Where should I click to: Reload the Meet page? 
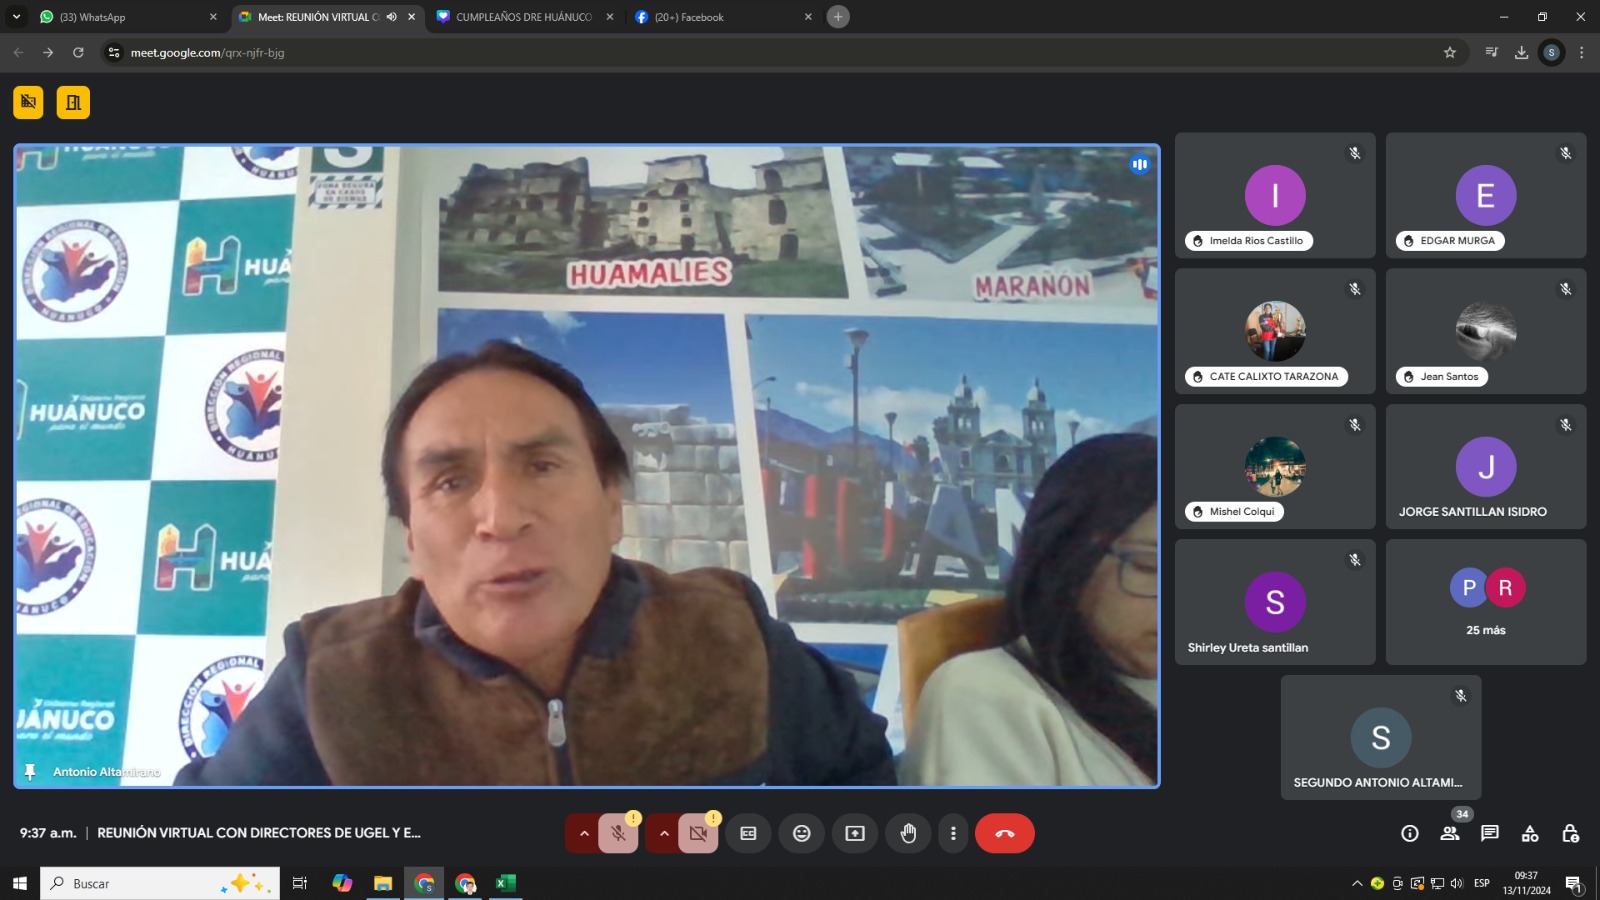(x=78, y=52)
